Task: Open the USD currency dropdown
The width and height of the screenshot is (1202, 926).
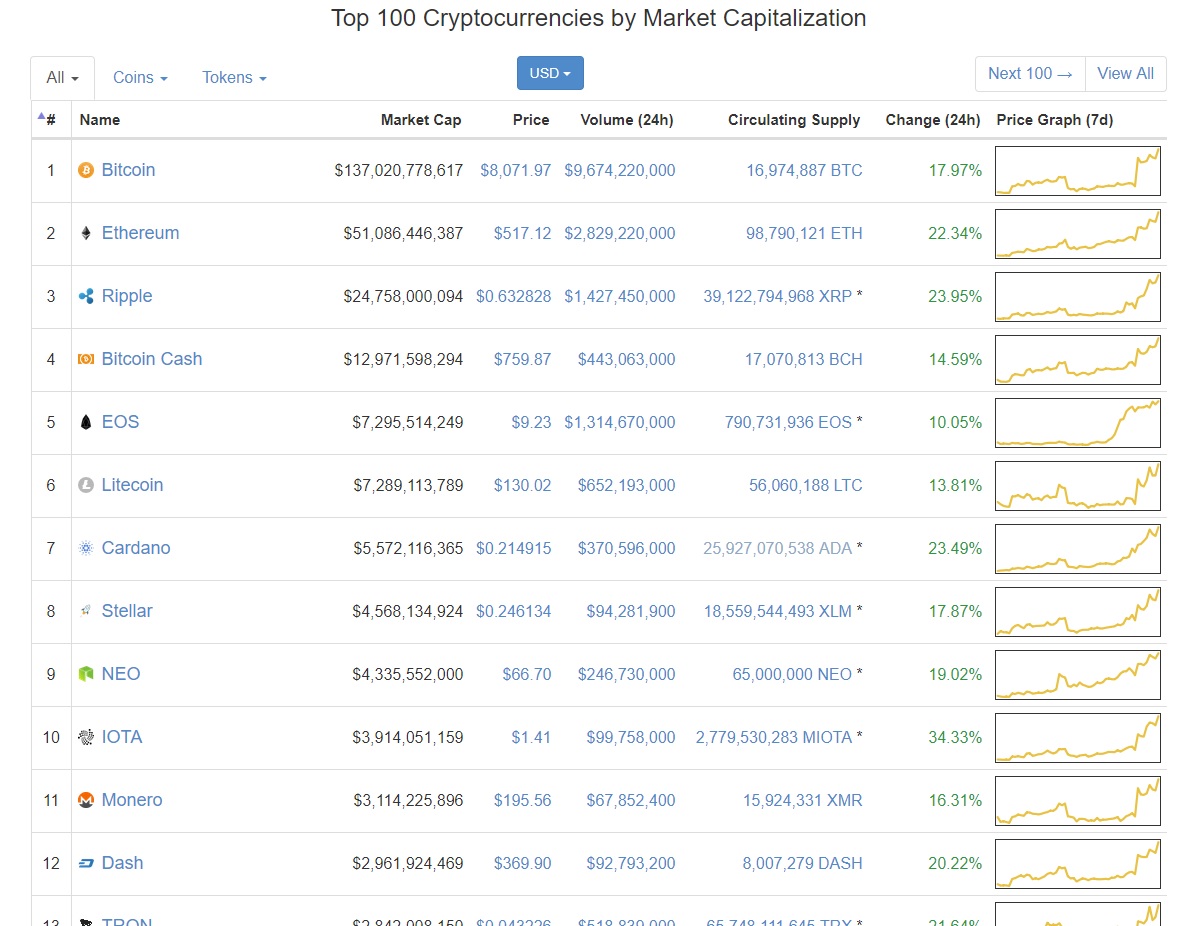Action: pyautogui.click(x=550, y=73)
